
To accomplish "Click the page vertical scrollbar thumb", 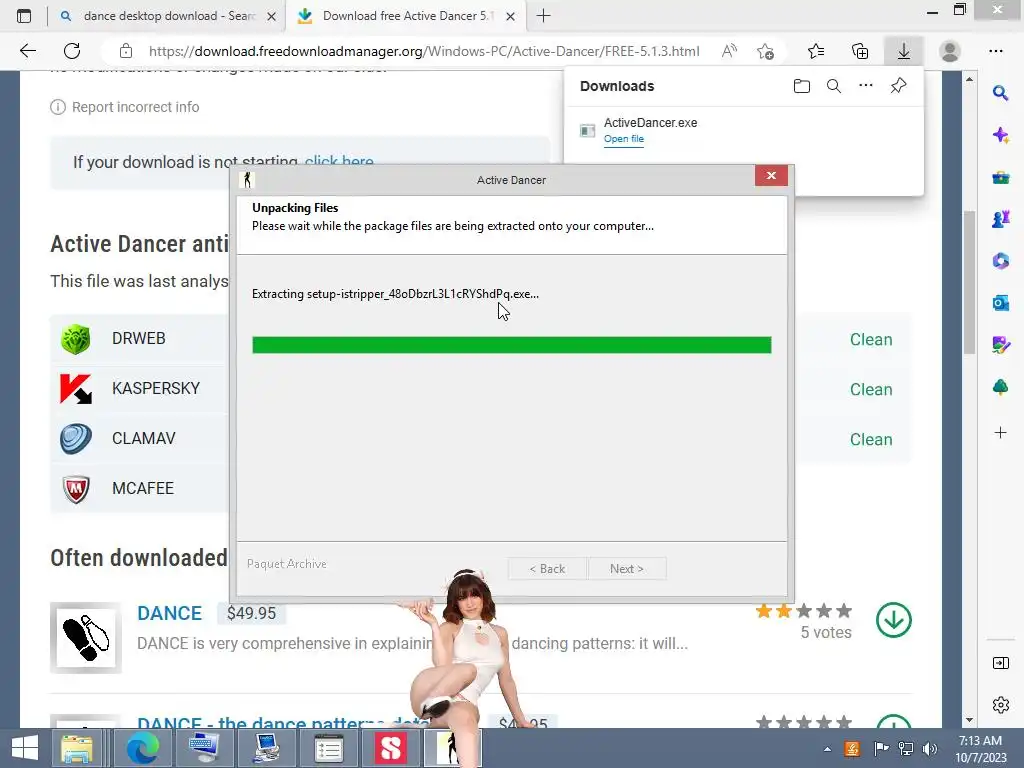I will [x=969, y=281].
